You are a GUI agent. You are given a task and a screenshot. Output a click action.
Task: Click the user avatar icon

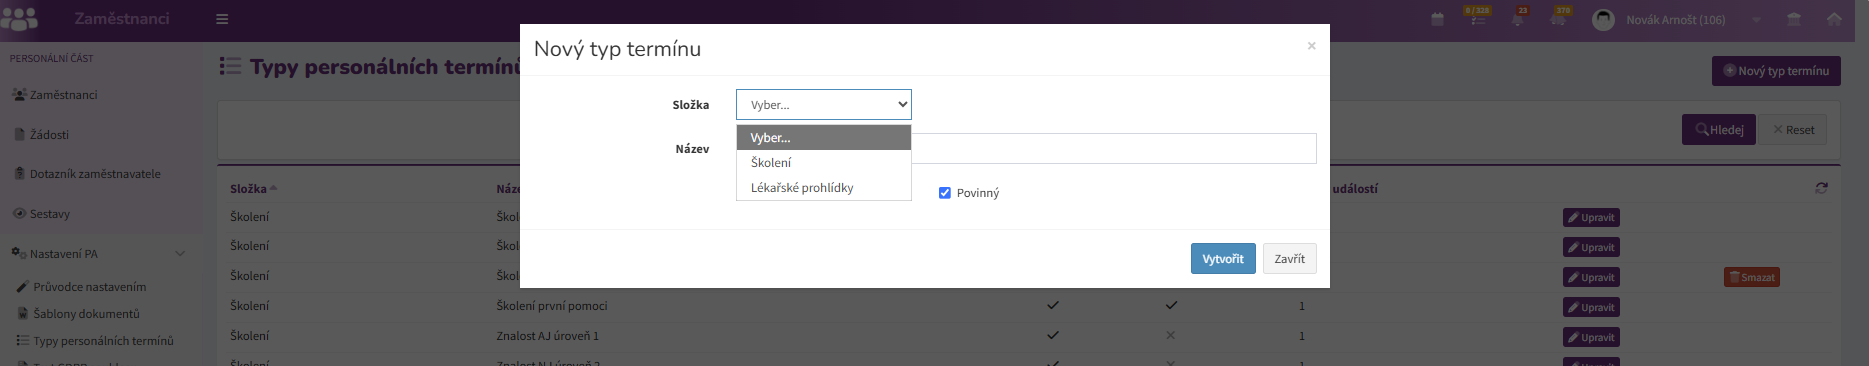pyautogui.click(x=1603, y=19)
